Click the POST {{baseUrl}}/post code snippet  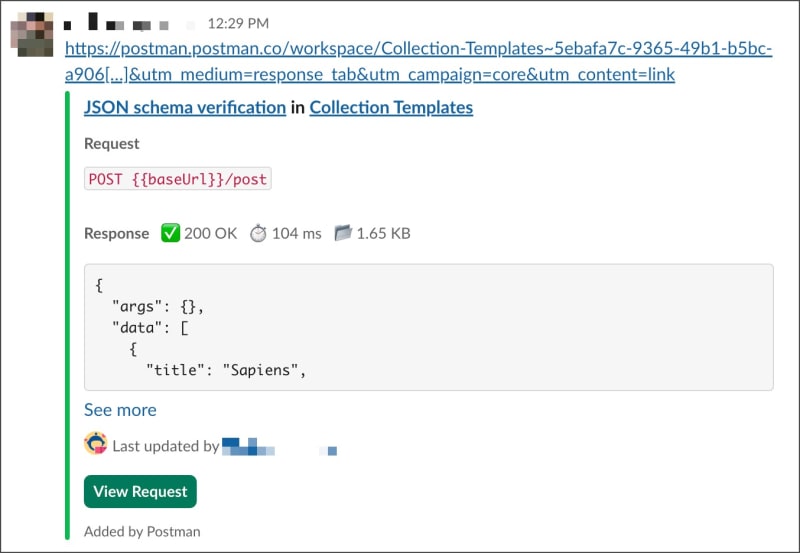178,179
